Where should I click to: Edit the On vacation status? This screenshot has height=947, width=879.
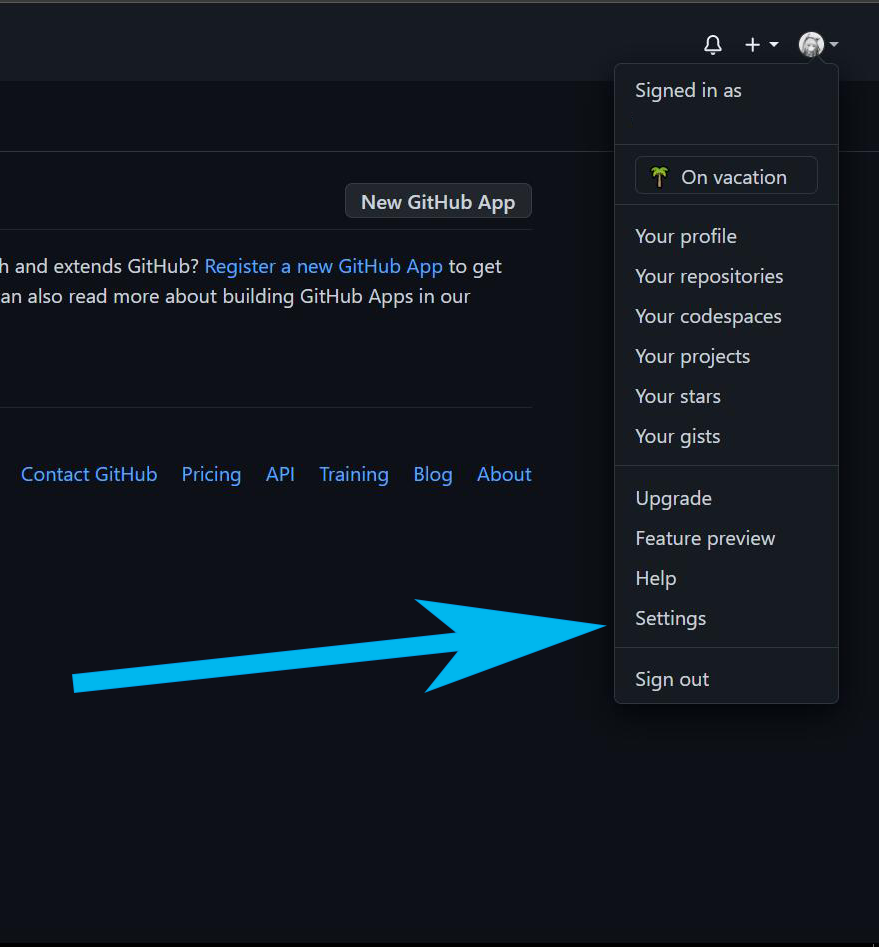coord(726,176)
